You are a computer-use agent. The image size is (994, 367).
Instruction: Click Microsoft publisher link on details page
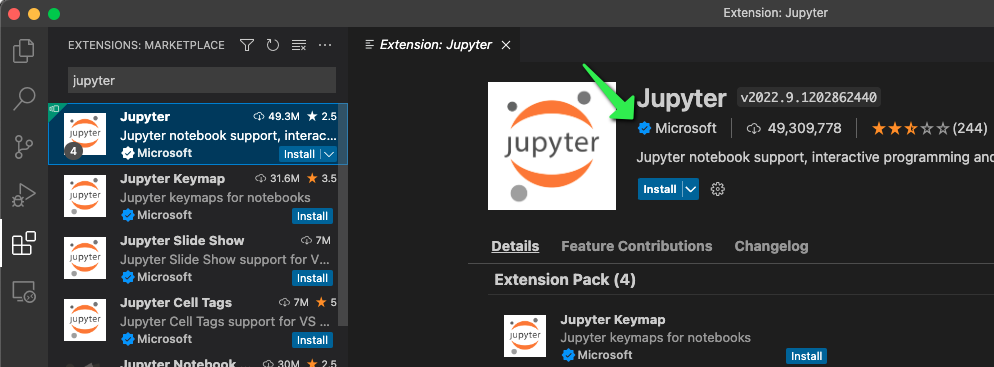point(686,129)
